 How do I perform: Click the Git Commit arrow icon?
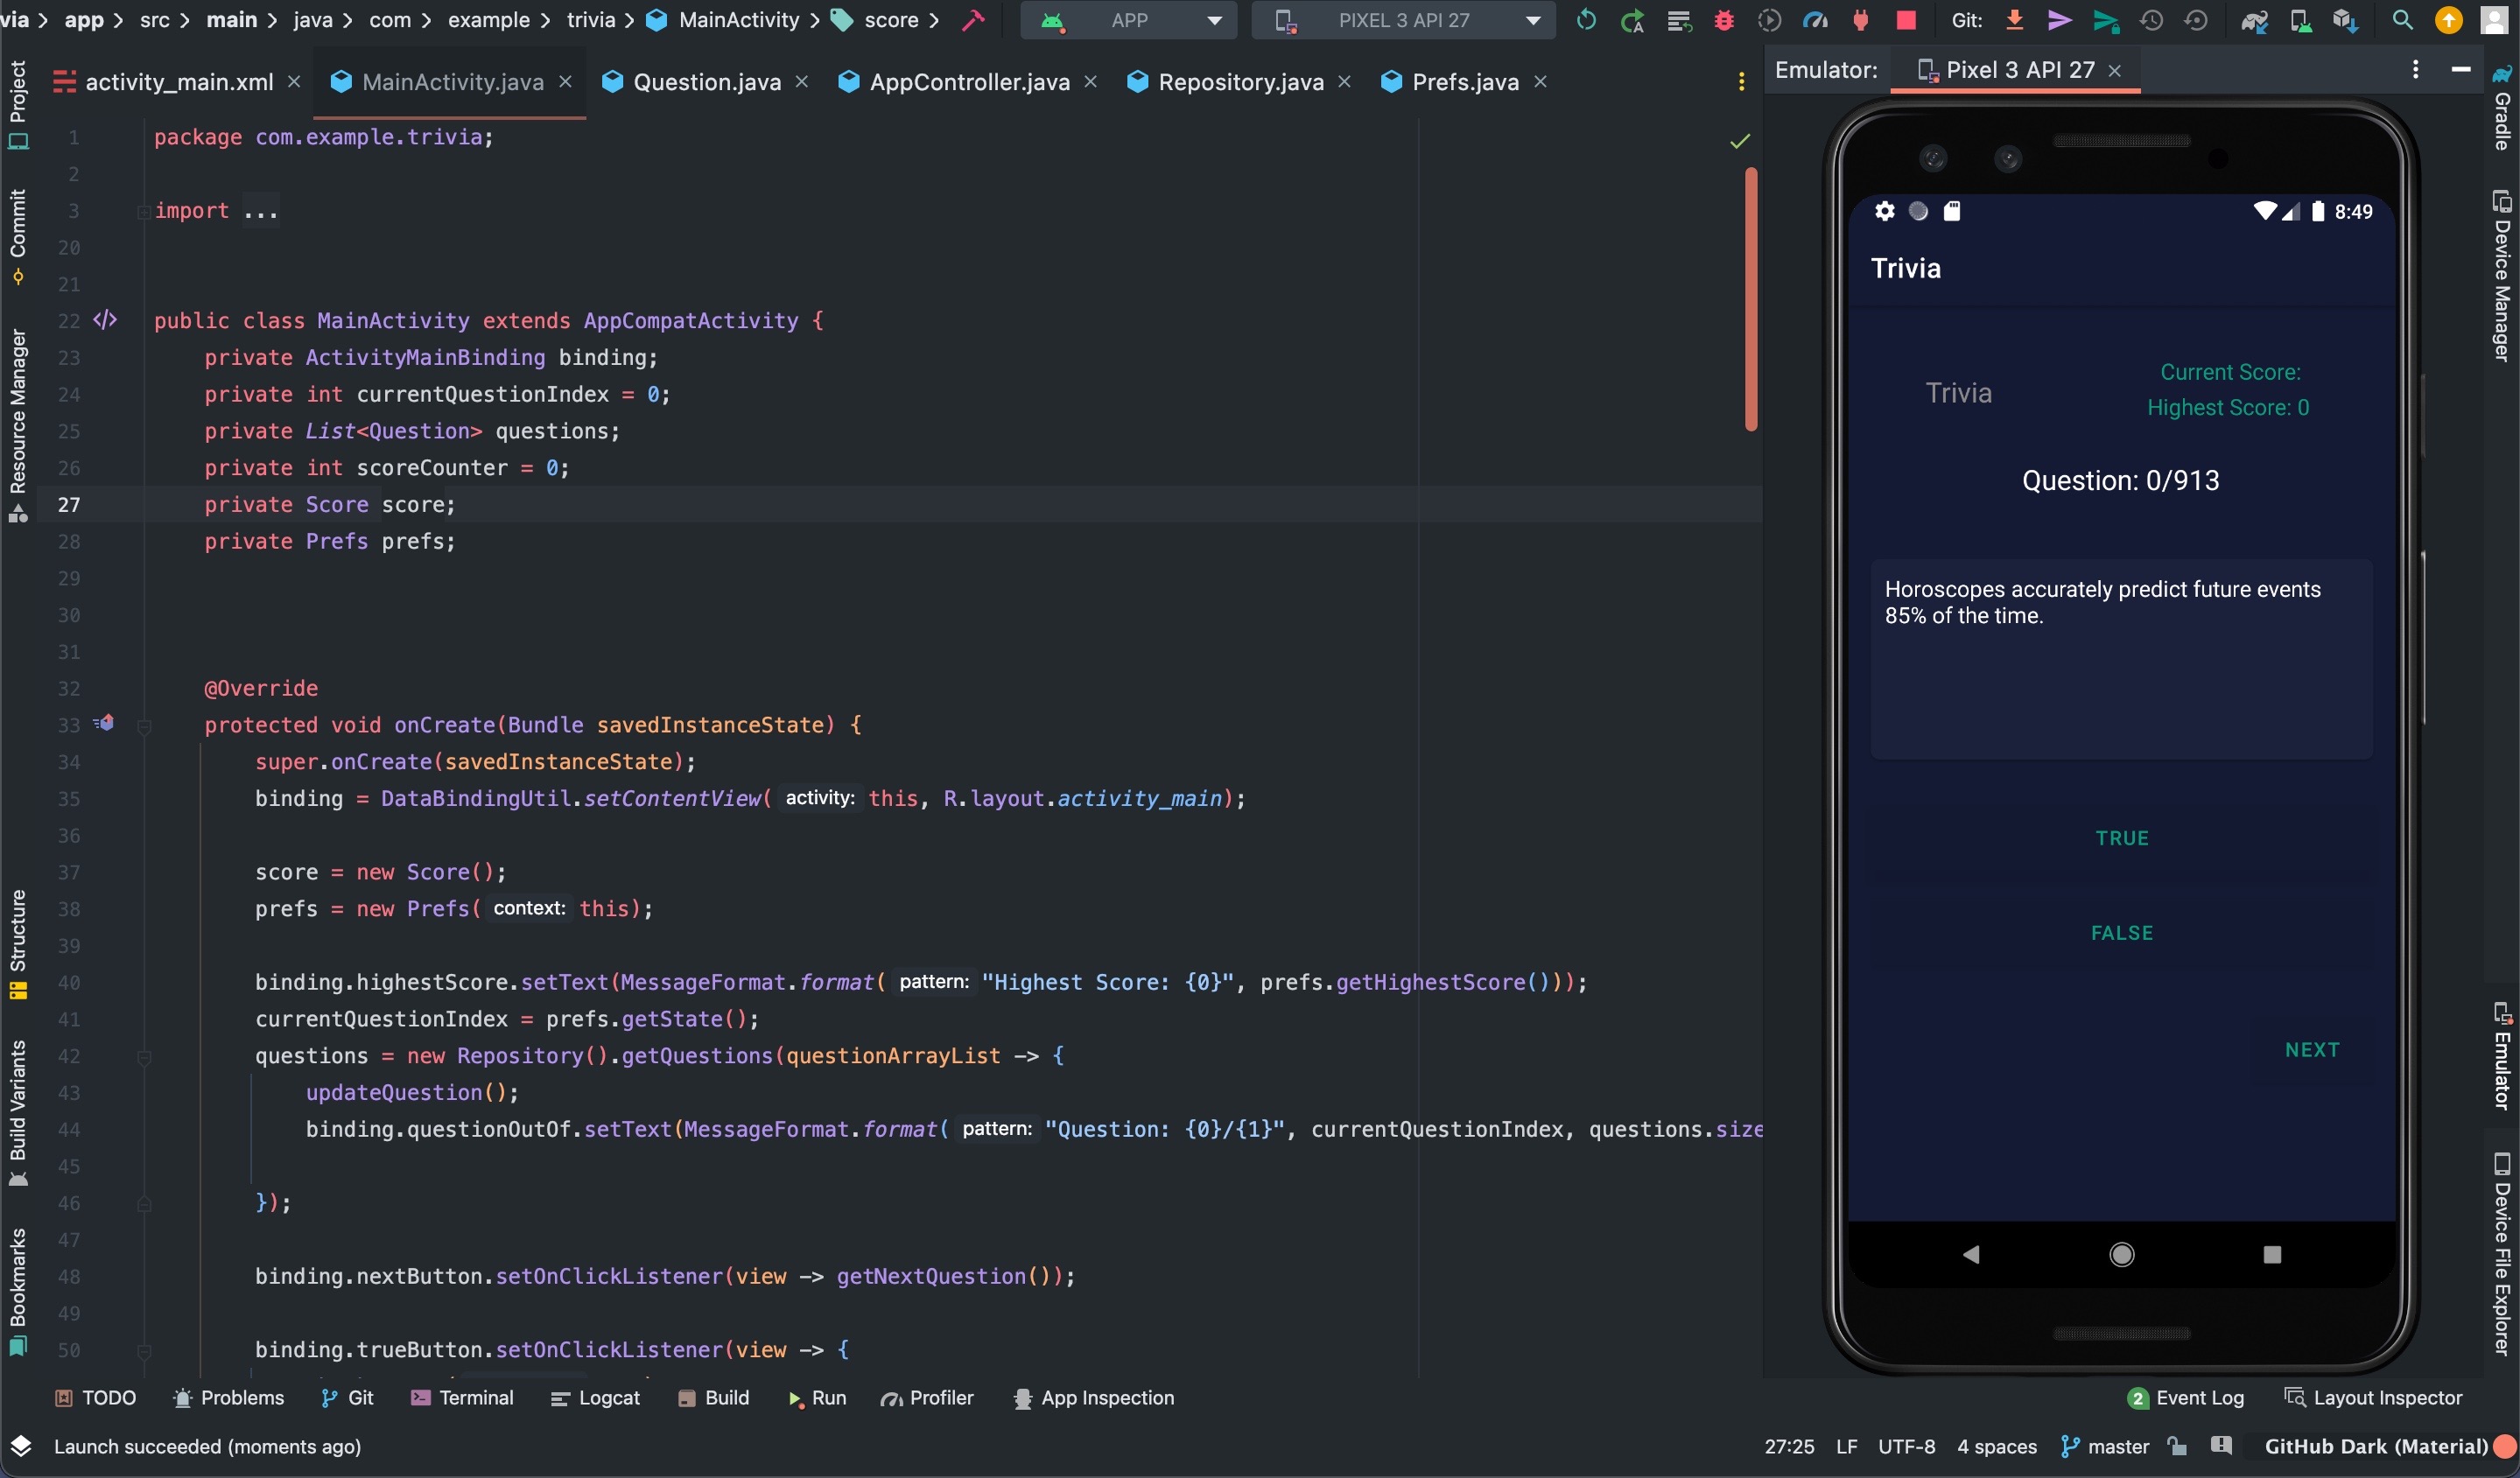pos(2059,20)
